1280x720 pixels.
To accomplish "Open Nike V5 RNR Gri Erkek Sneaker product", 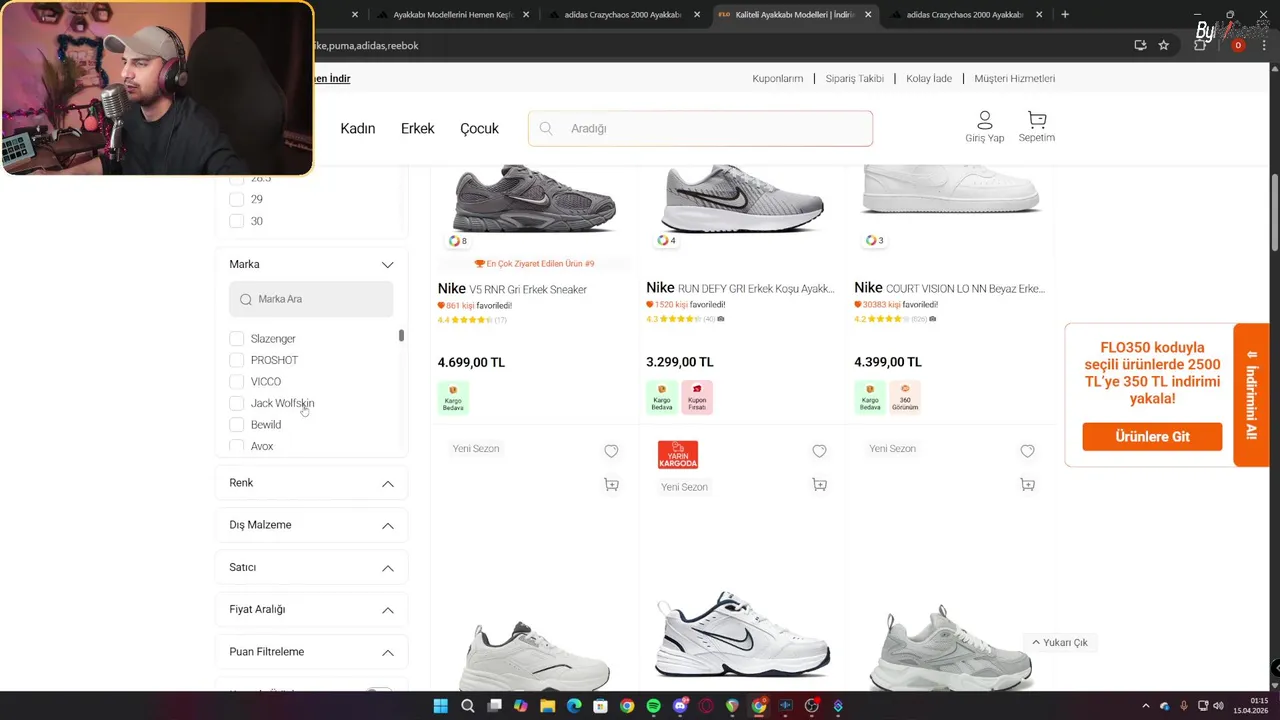I will 512,289.
